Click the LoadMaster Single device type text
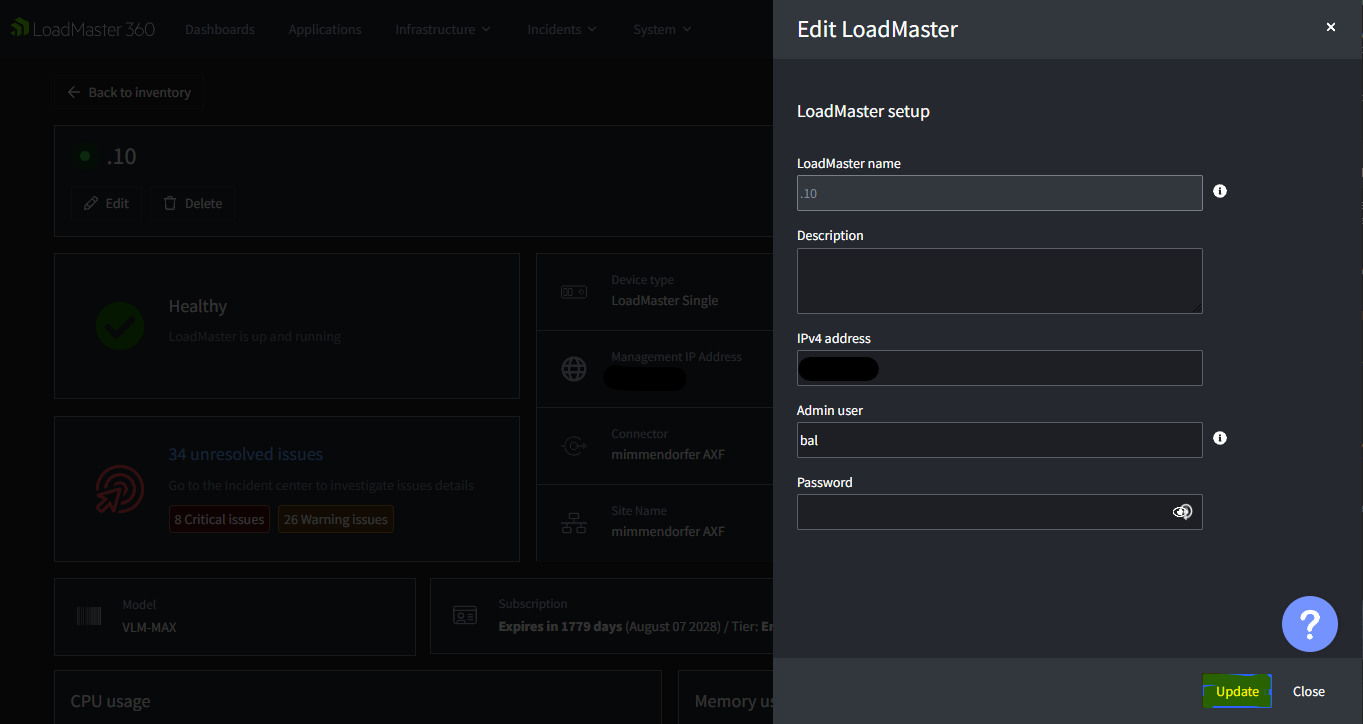The width and height of the screenshot is (1363, 724). (x=665, y=300)
